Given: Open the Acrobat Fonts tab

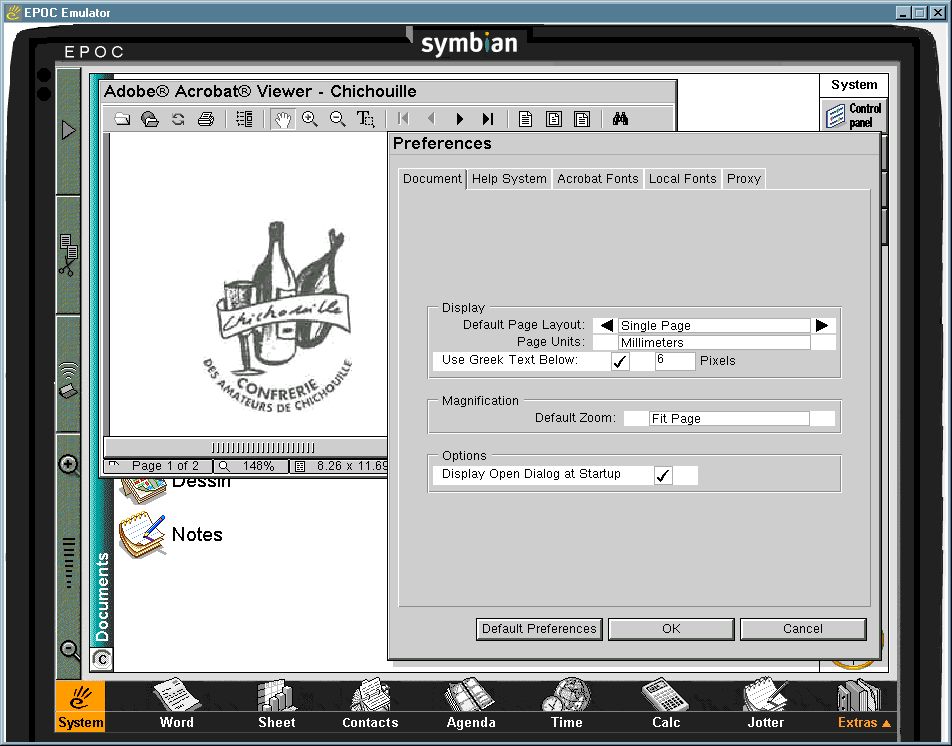Looking at the screenshot, I should point(598,178).
